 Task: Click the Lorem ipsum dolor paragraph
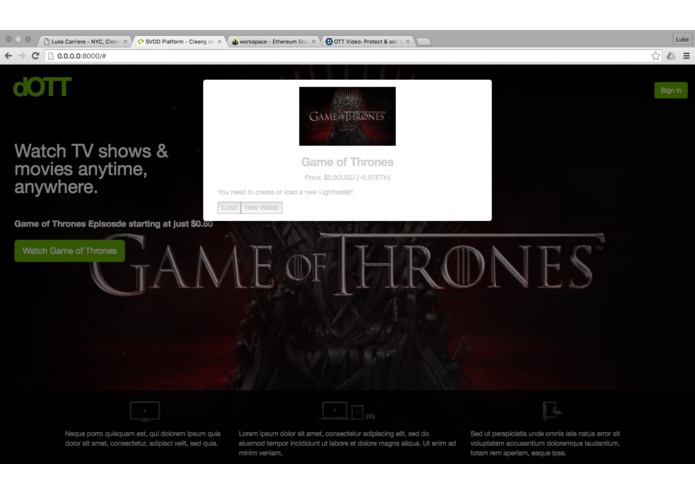(x=348, y=443)
